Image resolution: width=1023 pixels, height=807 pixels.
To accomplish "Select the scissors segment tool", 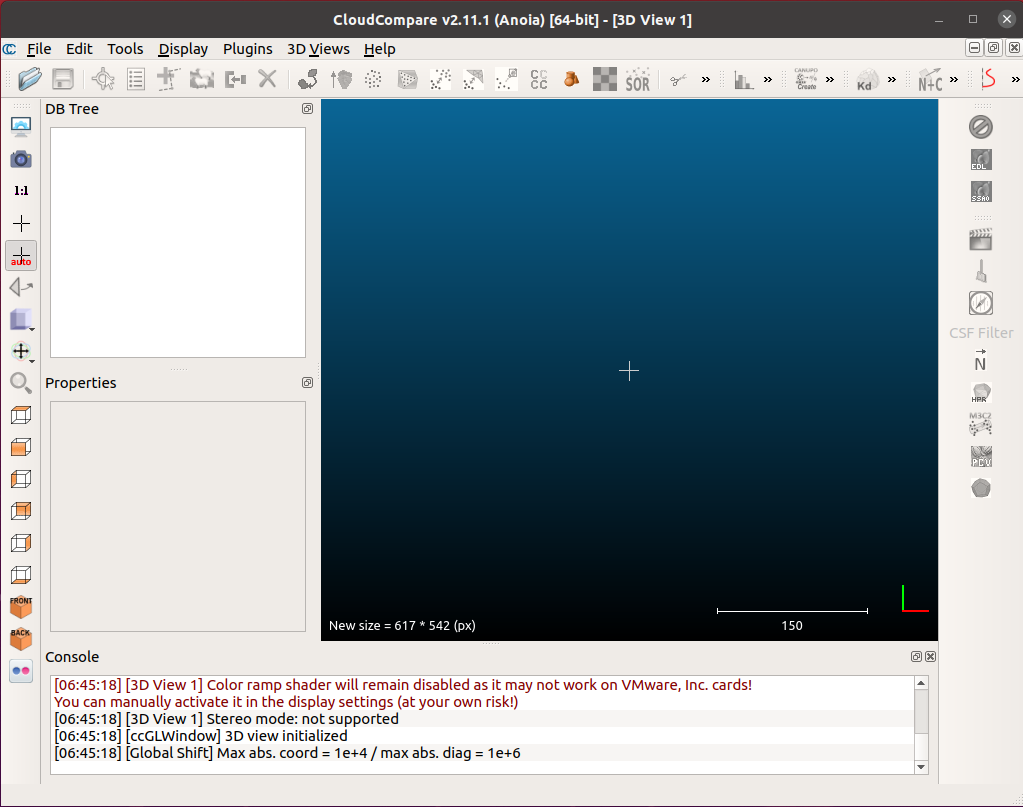I will point(679,80).
